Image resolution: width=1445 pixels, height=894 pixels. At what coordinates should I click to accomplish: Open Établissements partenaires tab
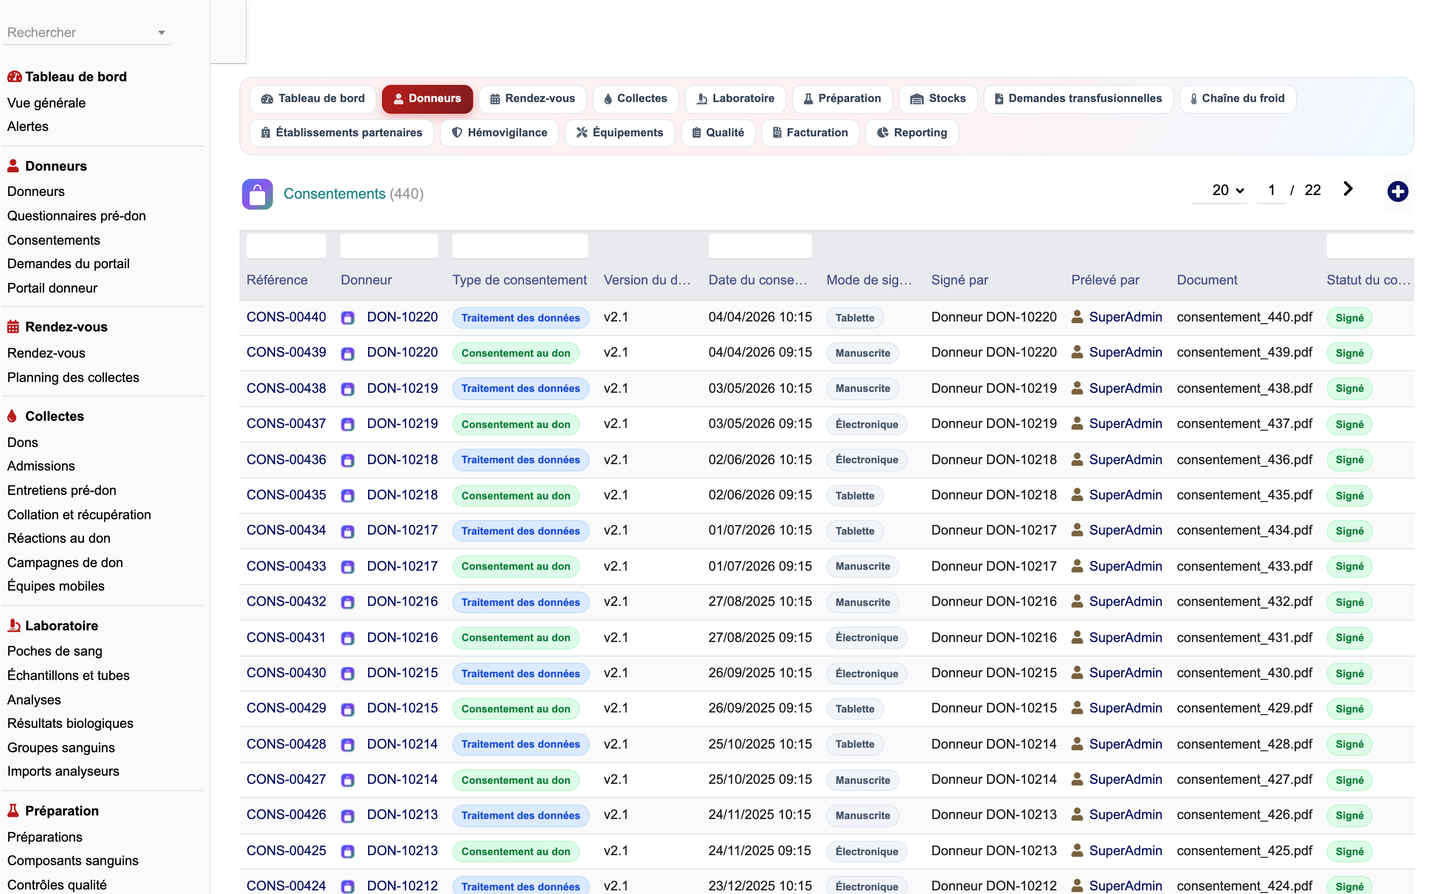tap(341, 133)
